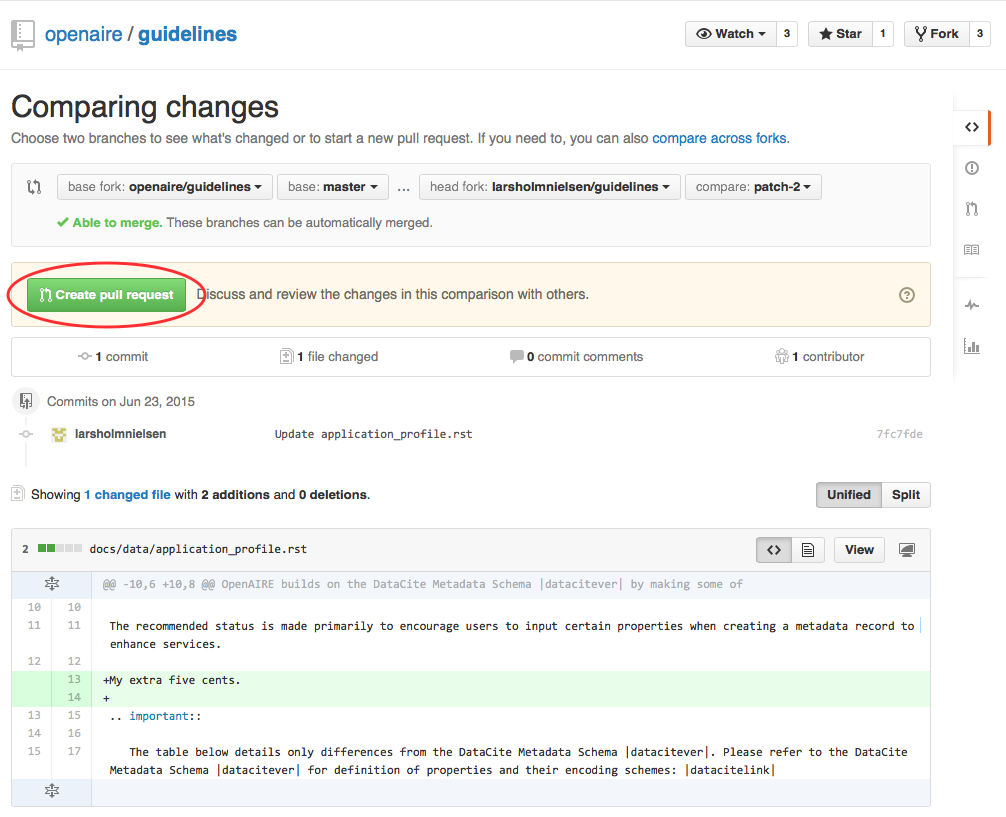The image size is (1006, 817).
Task: Click the watchers count 3
Action: click(787, 34)
